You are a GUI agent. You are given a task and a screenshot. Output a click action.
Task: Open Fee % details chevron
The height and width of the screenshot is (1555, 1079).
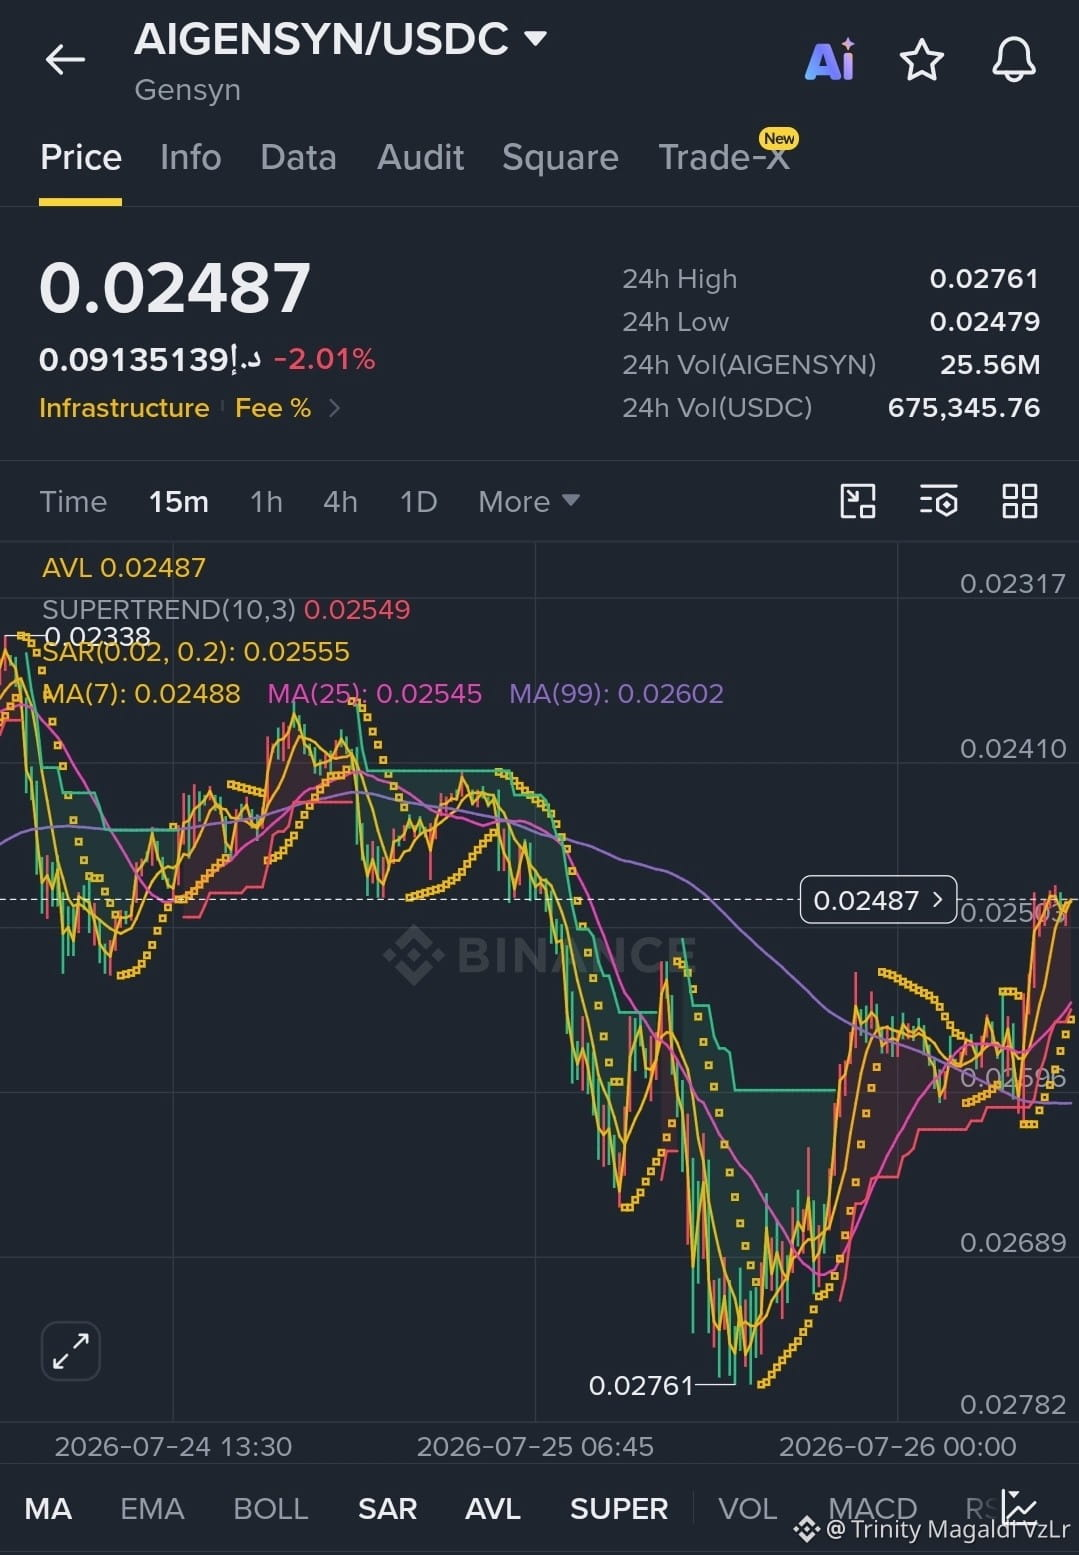click(335, 408)
